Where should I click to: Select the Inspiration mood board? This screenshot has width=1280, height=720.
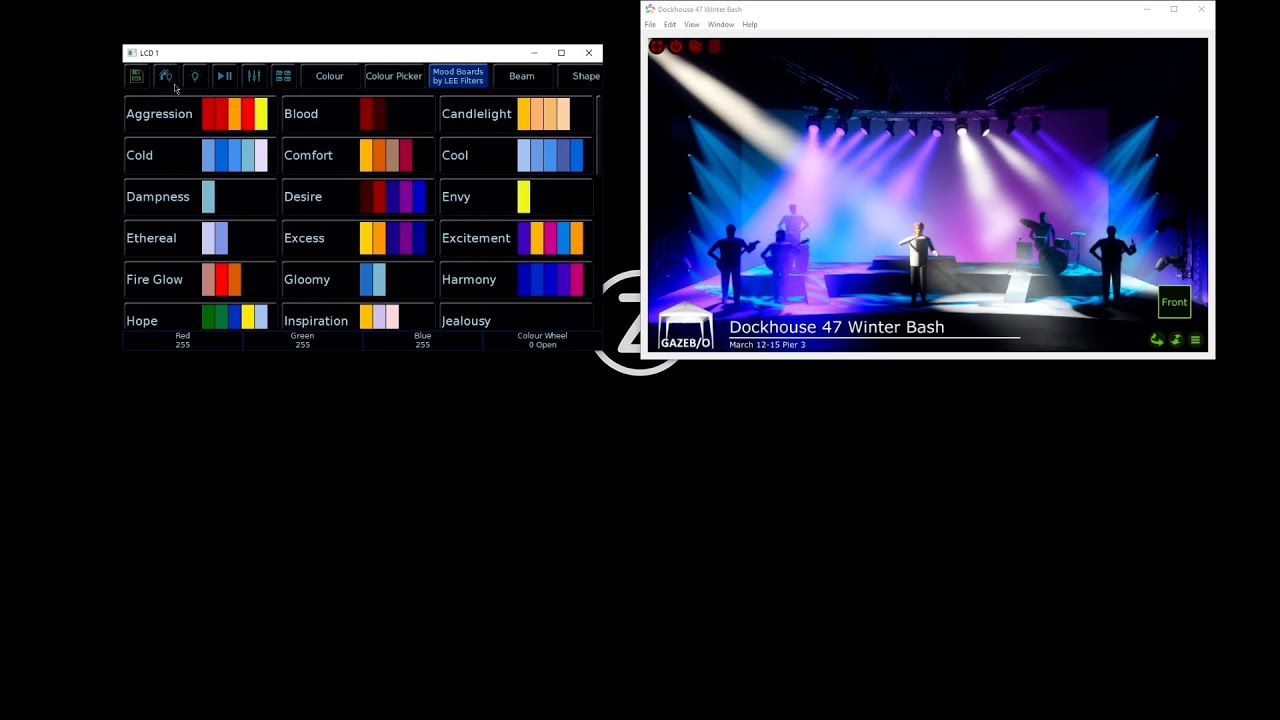tap(358, 317)
